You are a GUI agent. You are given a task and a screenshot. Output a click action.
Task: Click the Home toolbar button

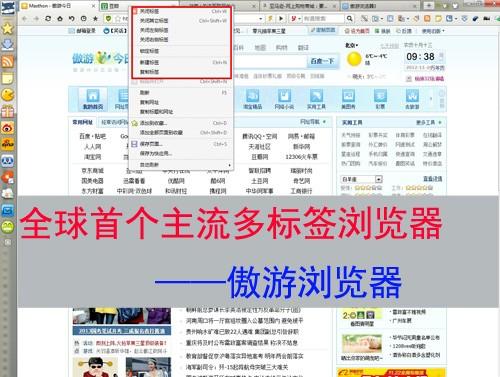click(60, 19)
